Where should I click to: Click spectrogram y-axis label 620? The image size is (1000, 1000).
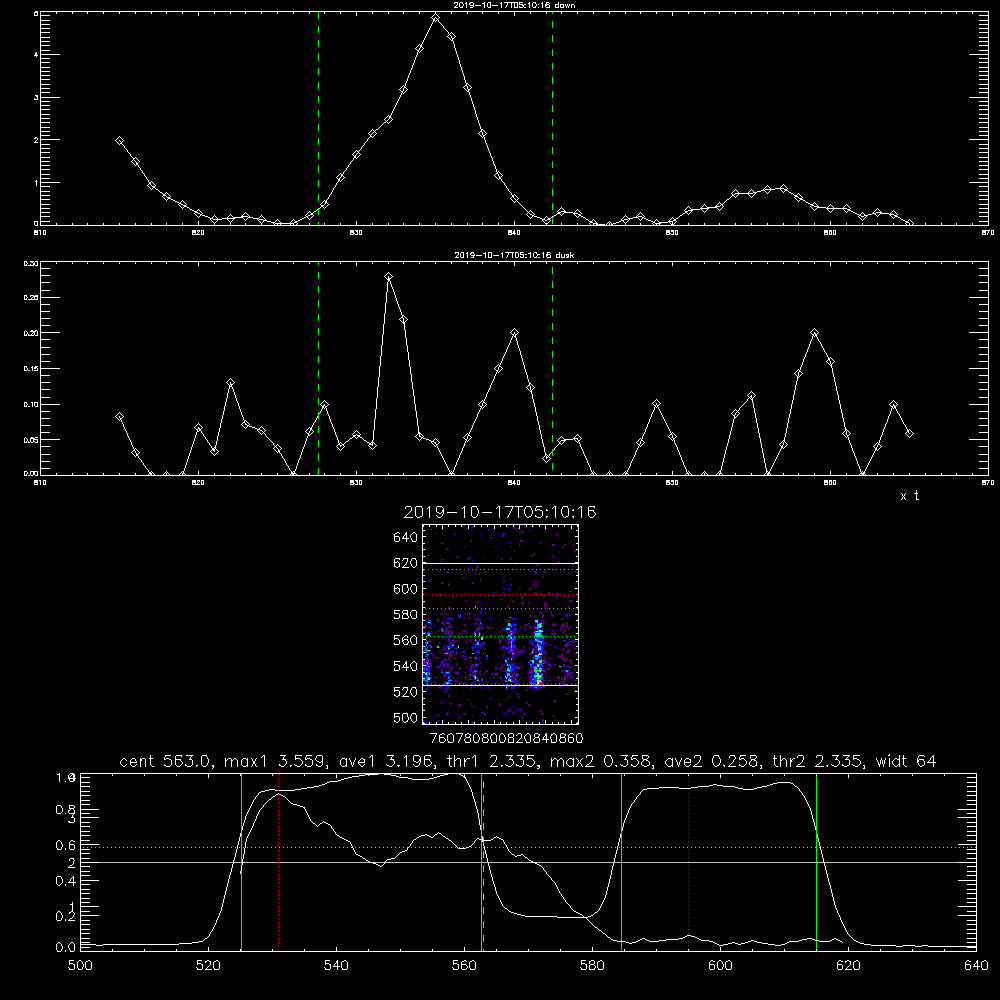point(405,563)
